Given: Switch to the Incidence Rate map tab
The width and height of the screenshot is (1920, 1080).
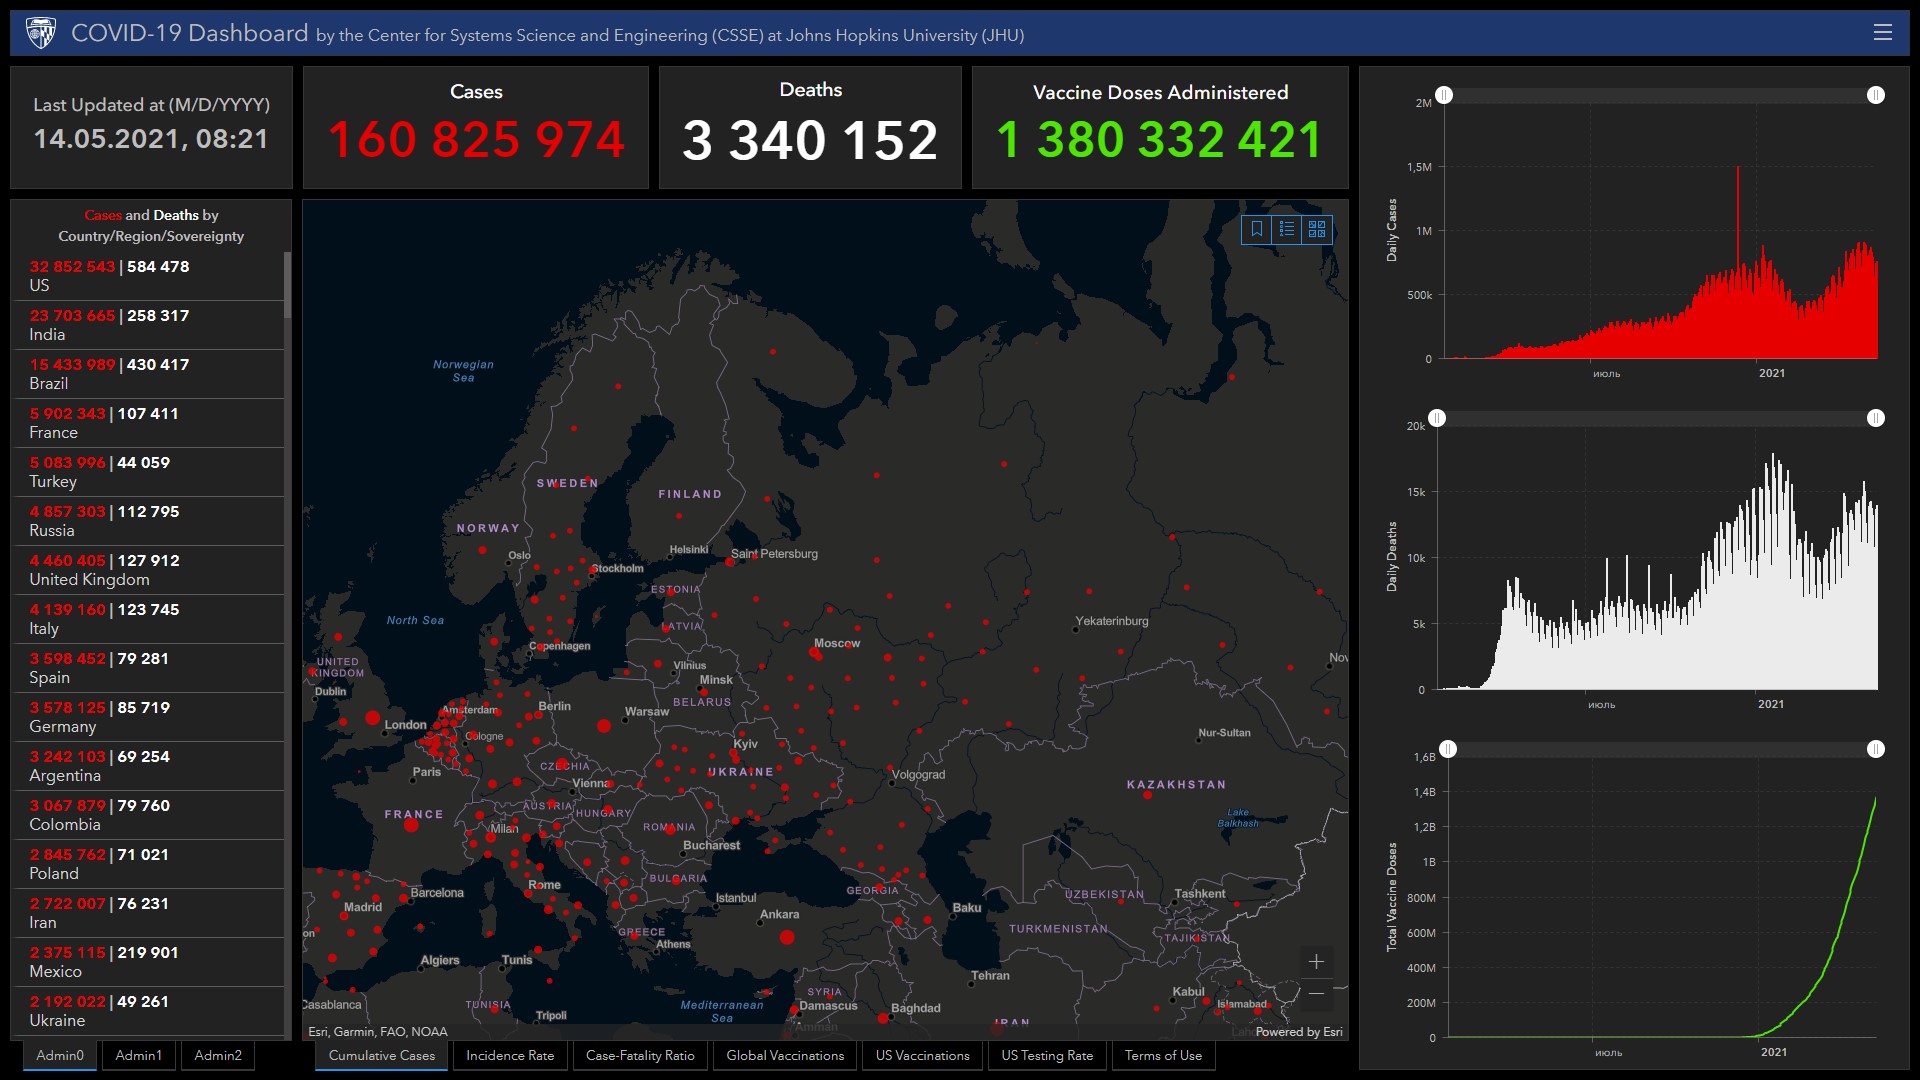Looking at the screenshot, I should coord(510,1055).
